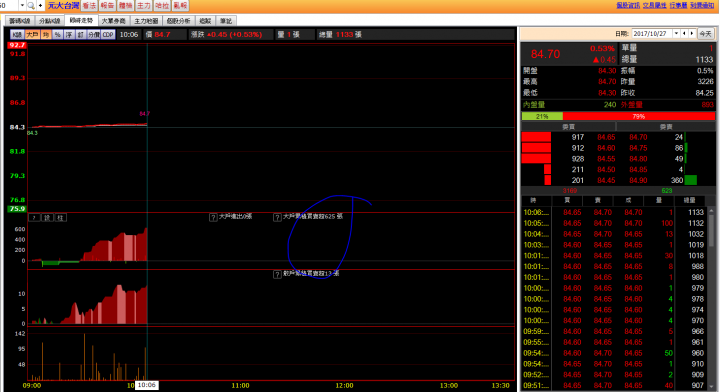Click the red-green 內外盤 ratio bar

click(x=618, y=117)
